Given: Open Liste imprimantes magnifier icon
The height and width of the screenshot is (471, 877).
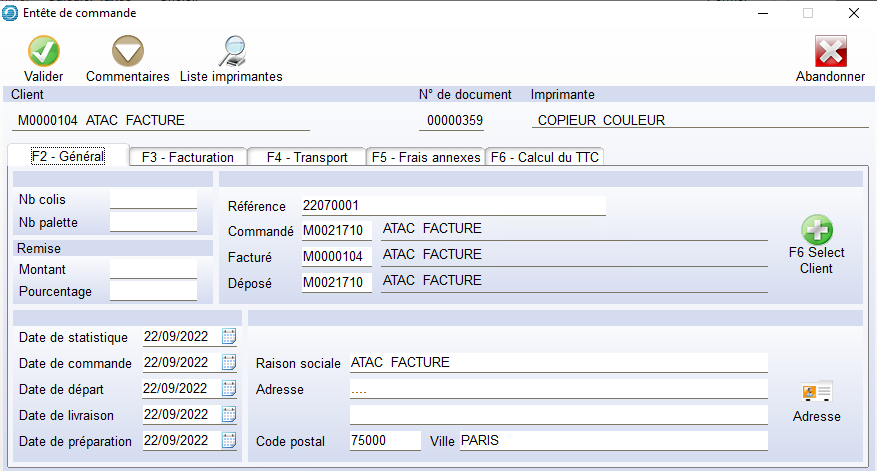Looking at the screenshot, I should click(231, 51).
